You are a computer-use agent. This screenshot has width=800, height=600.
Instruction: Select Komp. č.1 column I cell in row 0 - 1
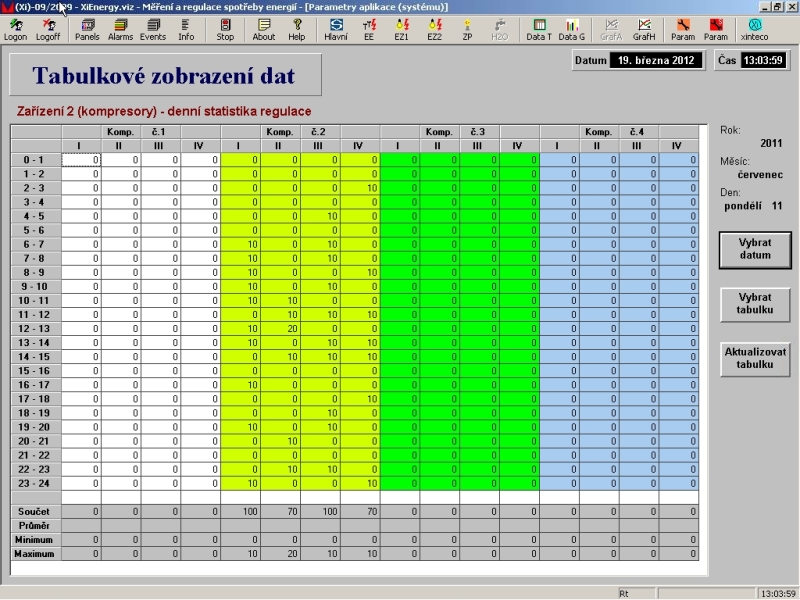(x=81, y=160)
